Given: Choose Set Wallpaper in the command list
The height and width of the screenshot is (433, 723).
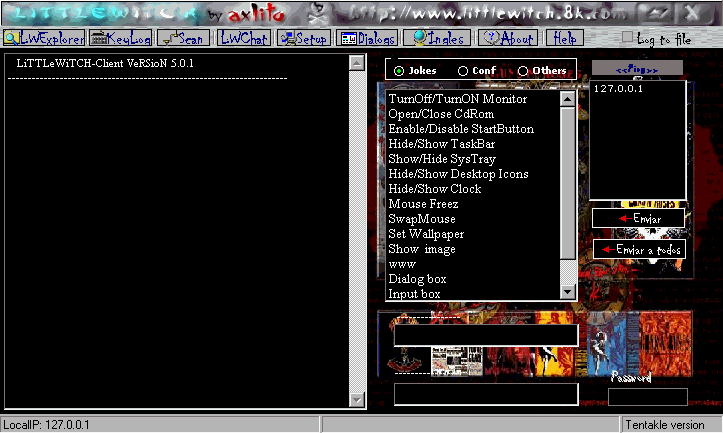Looking at the screenshot, I should (x=426, y=234).
